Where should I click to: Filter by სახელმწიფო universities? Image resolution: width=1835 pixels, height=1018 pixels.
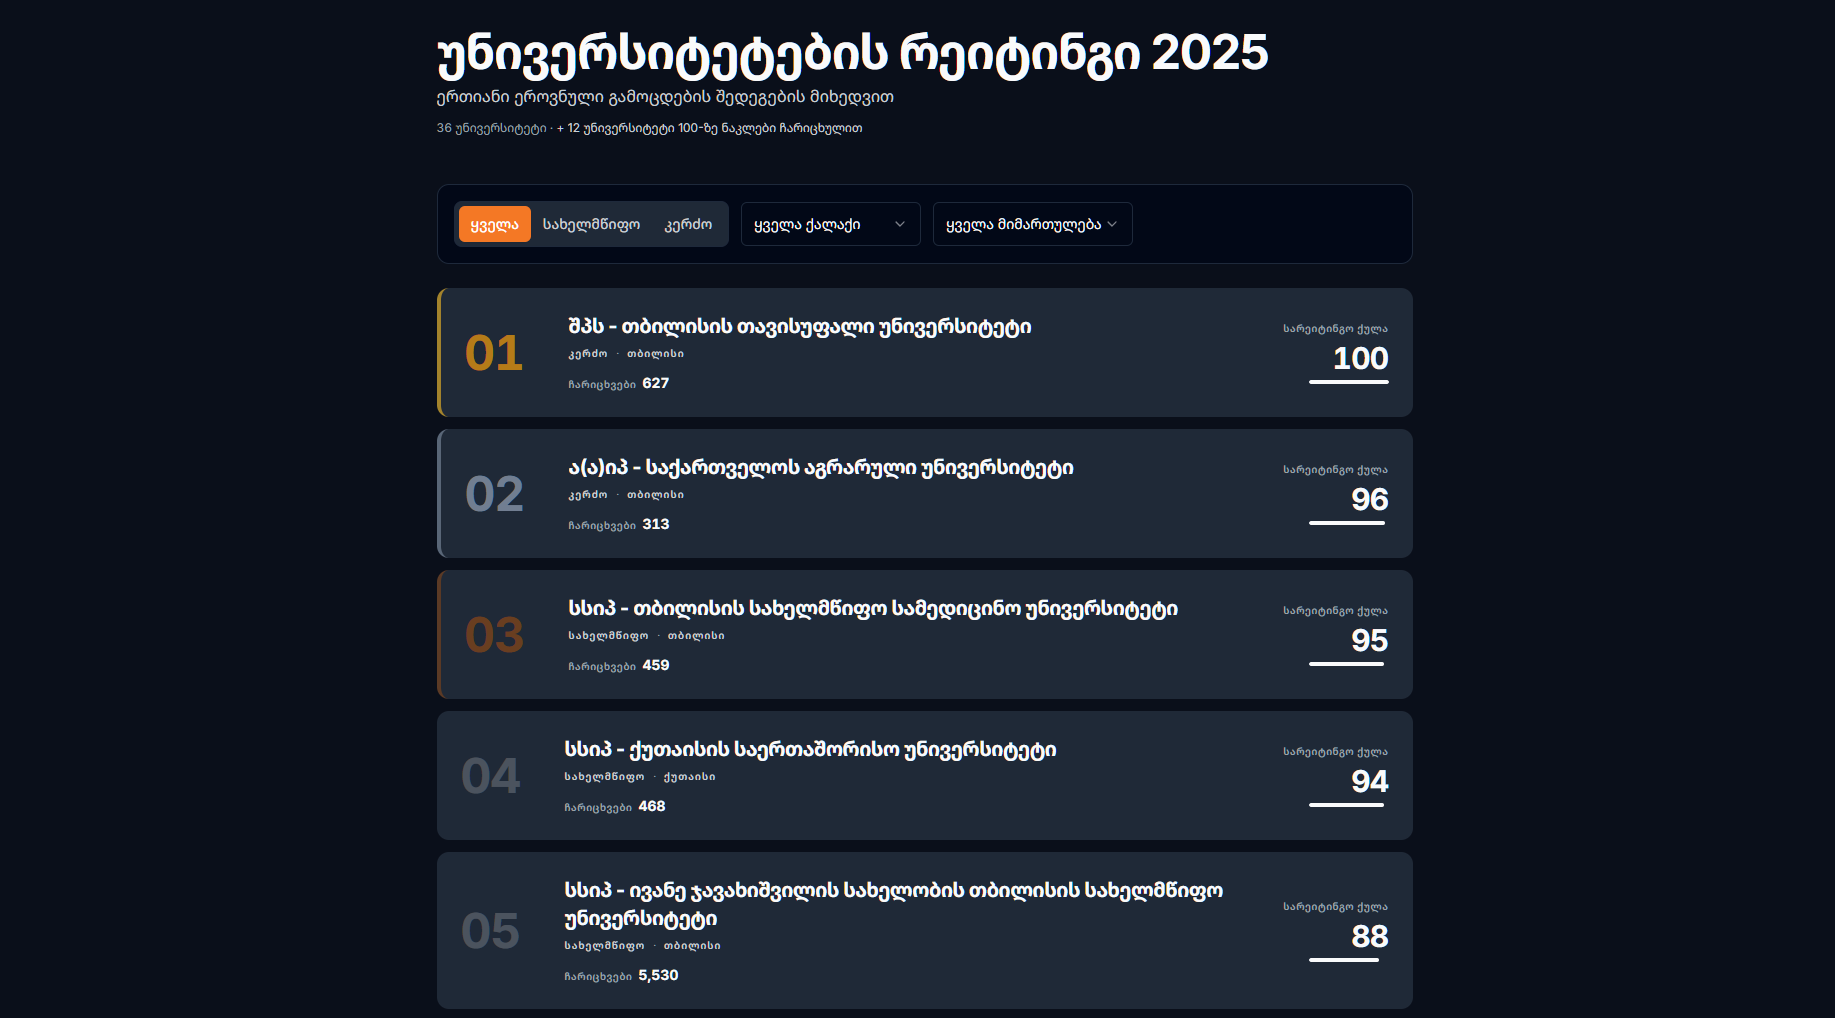click(x=591, y=224)
